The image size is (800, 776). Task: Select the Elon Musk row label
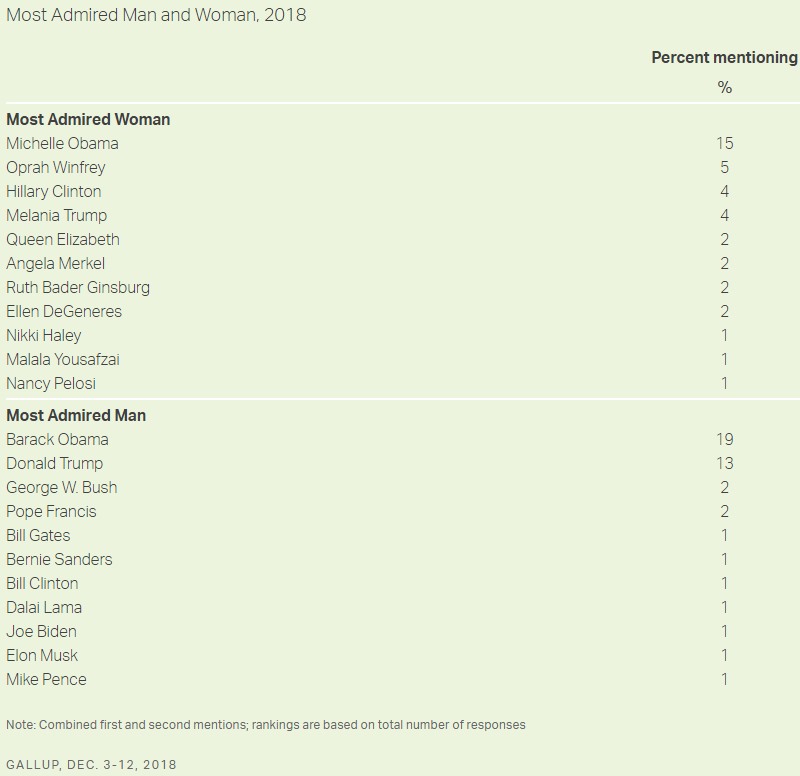[42, 655]
